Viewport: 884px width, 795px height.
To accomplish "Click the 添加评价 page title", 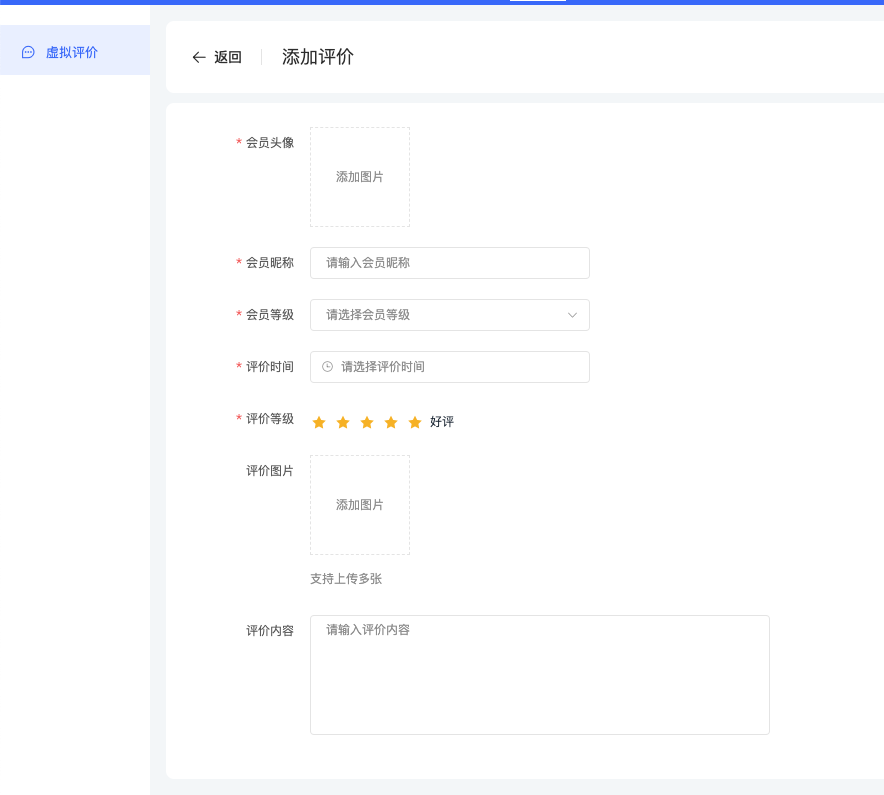I will [317, 57].
